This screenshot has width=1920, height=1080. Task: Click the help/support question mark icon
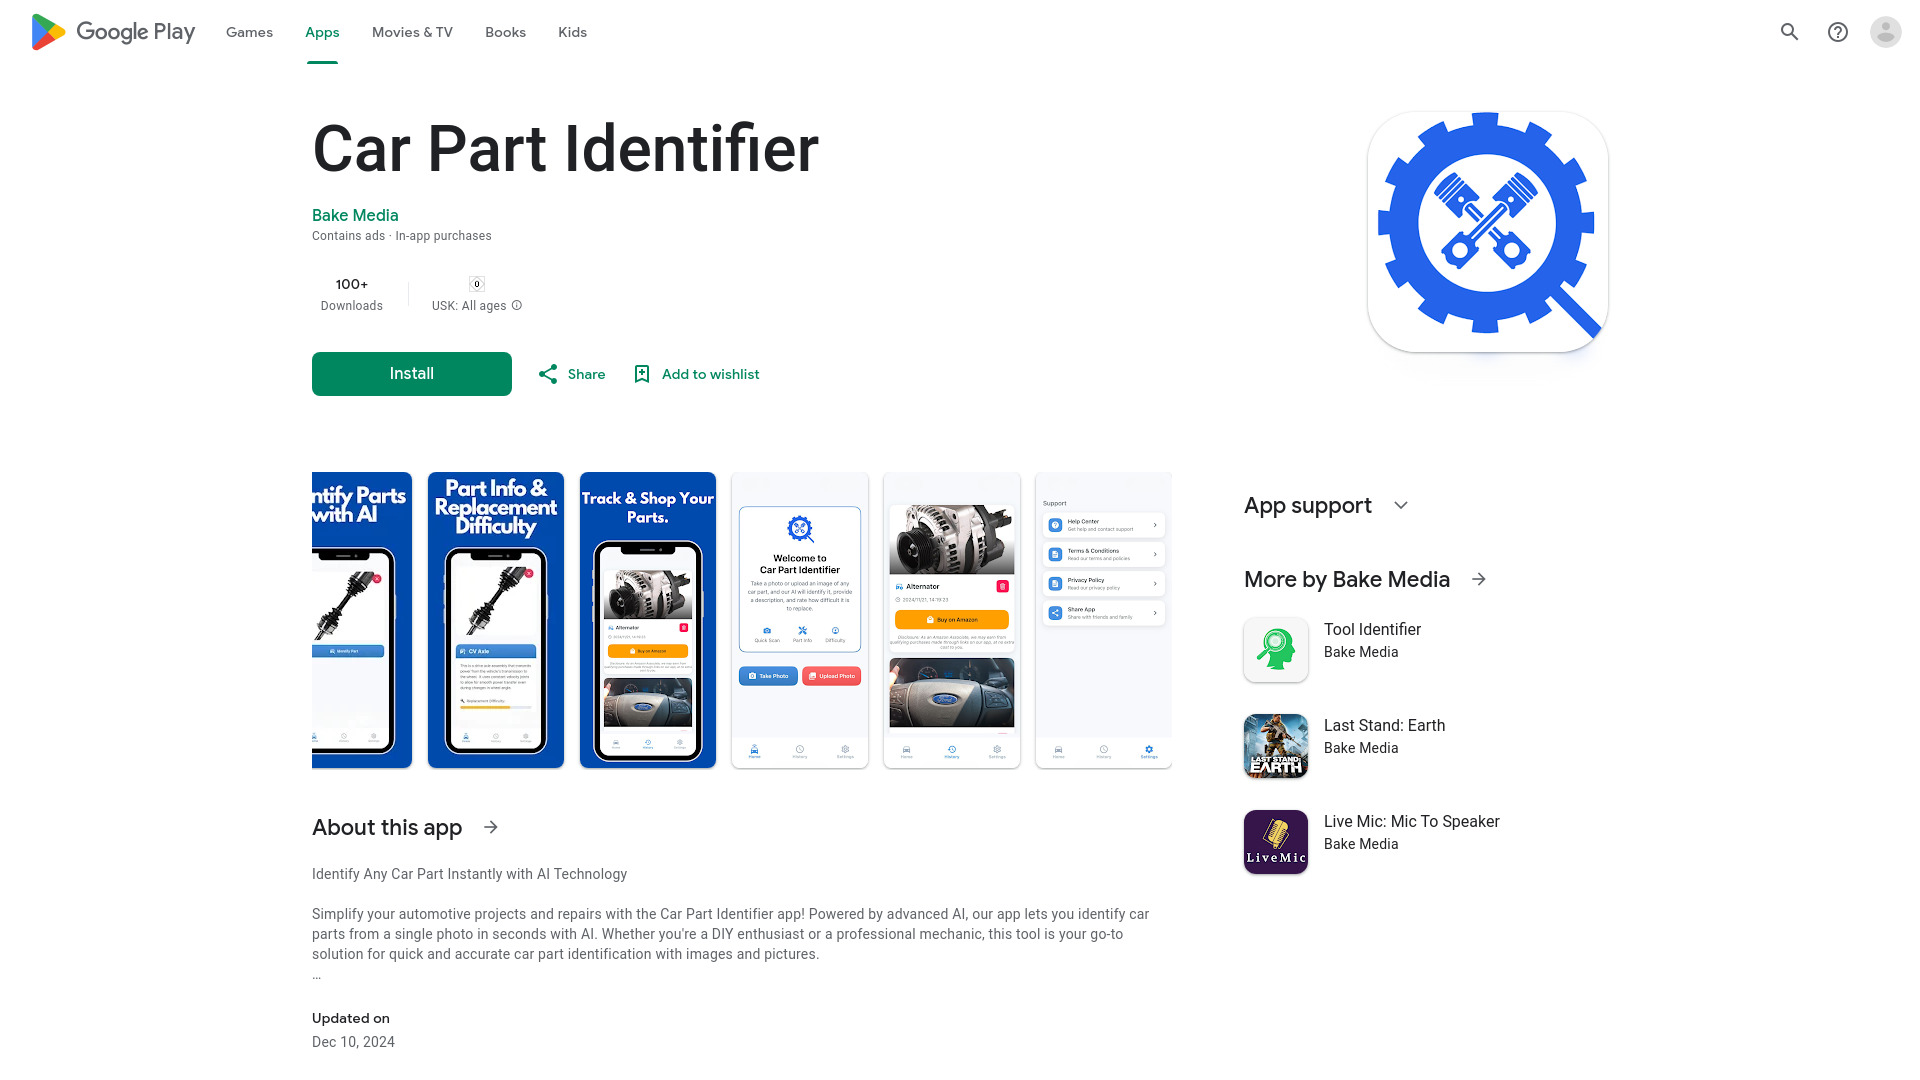1837,32
